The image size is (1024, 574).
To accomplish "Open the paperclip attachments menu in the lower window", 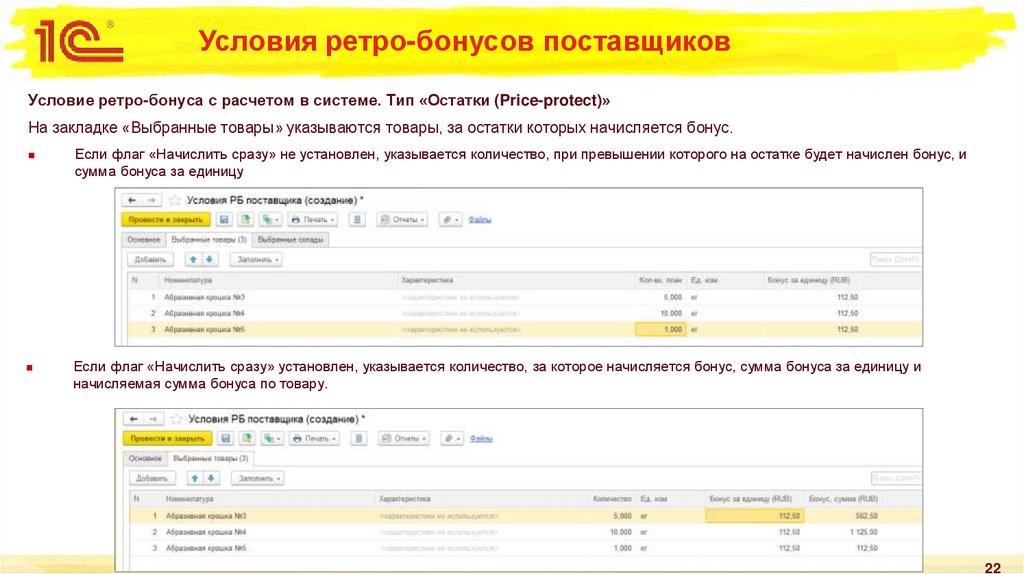I will point(452,439).
